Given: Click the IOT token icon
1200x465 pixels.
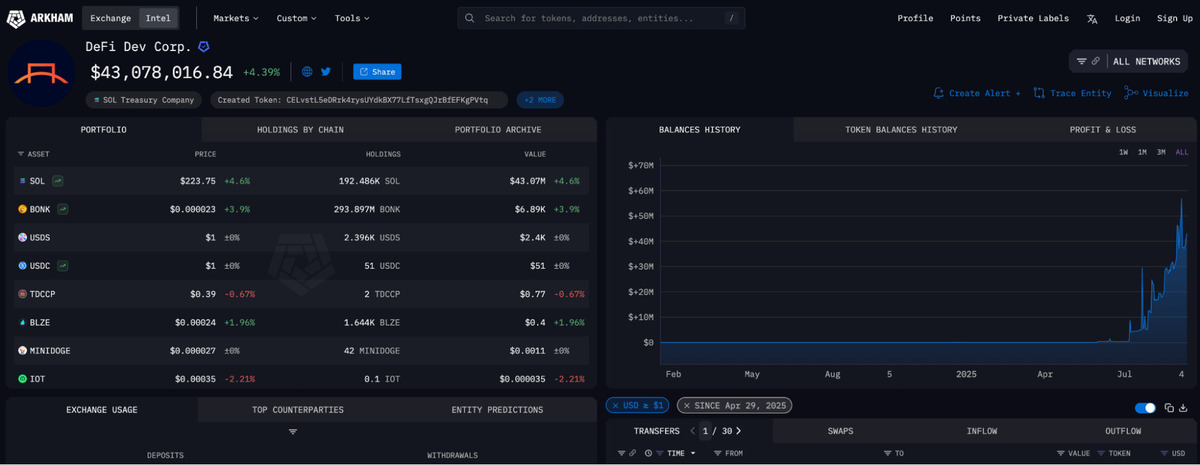Looking at the screenshot, I should 22,379.
